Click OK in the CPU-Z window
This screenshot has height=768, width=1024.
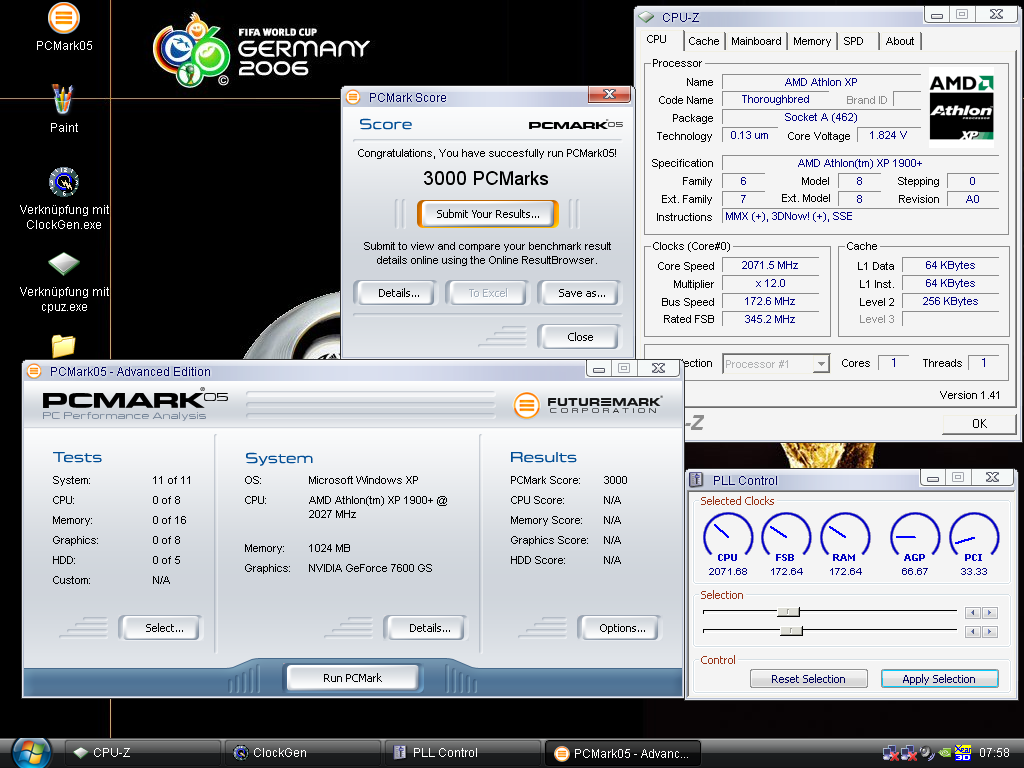pos(979,424)
